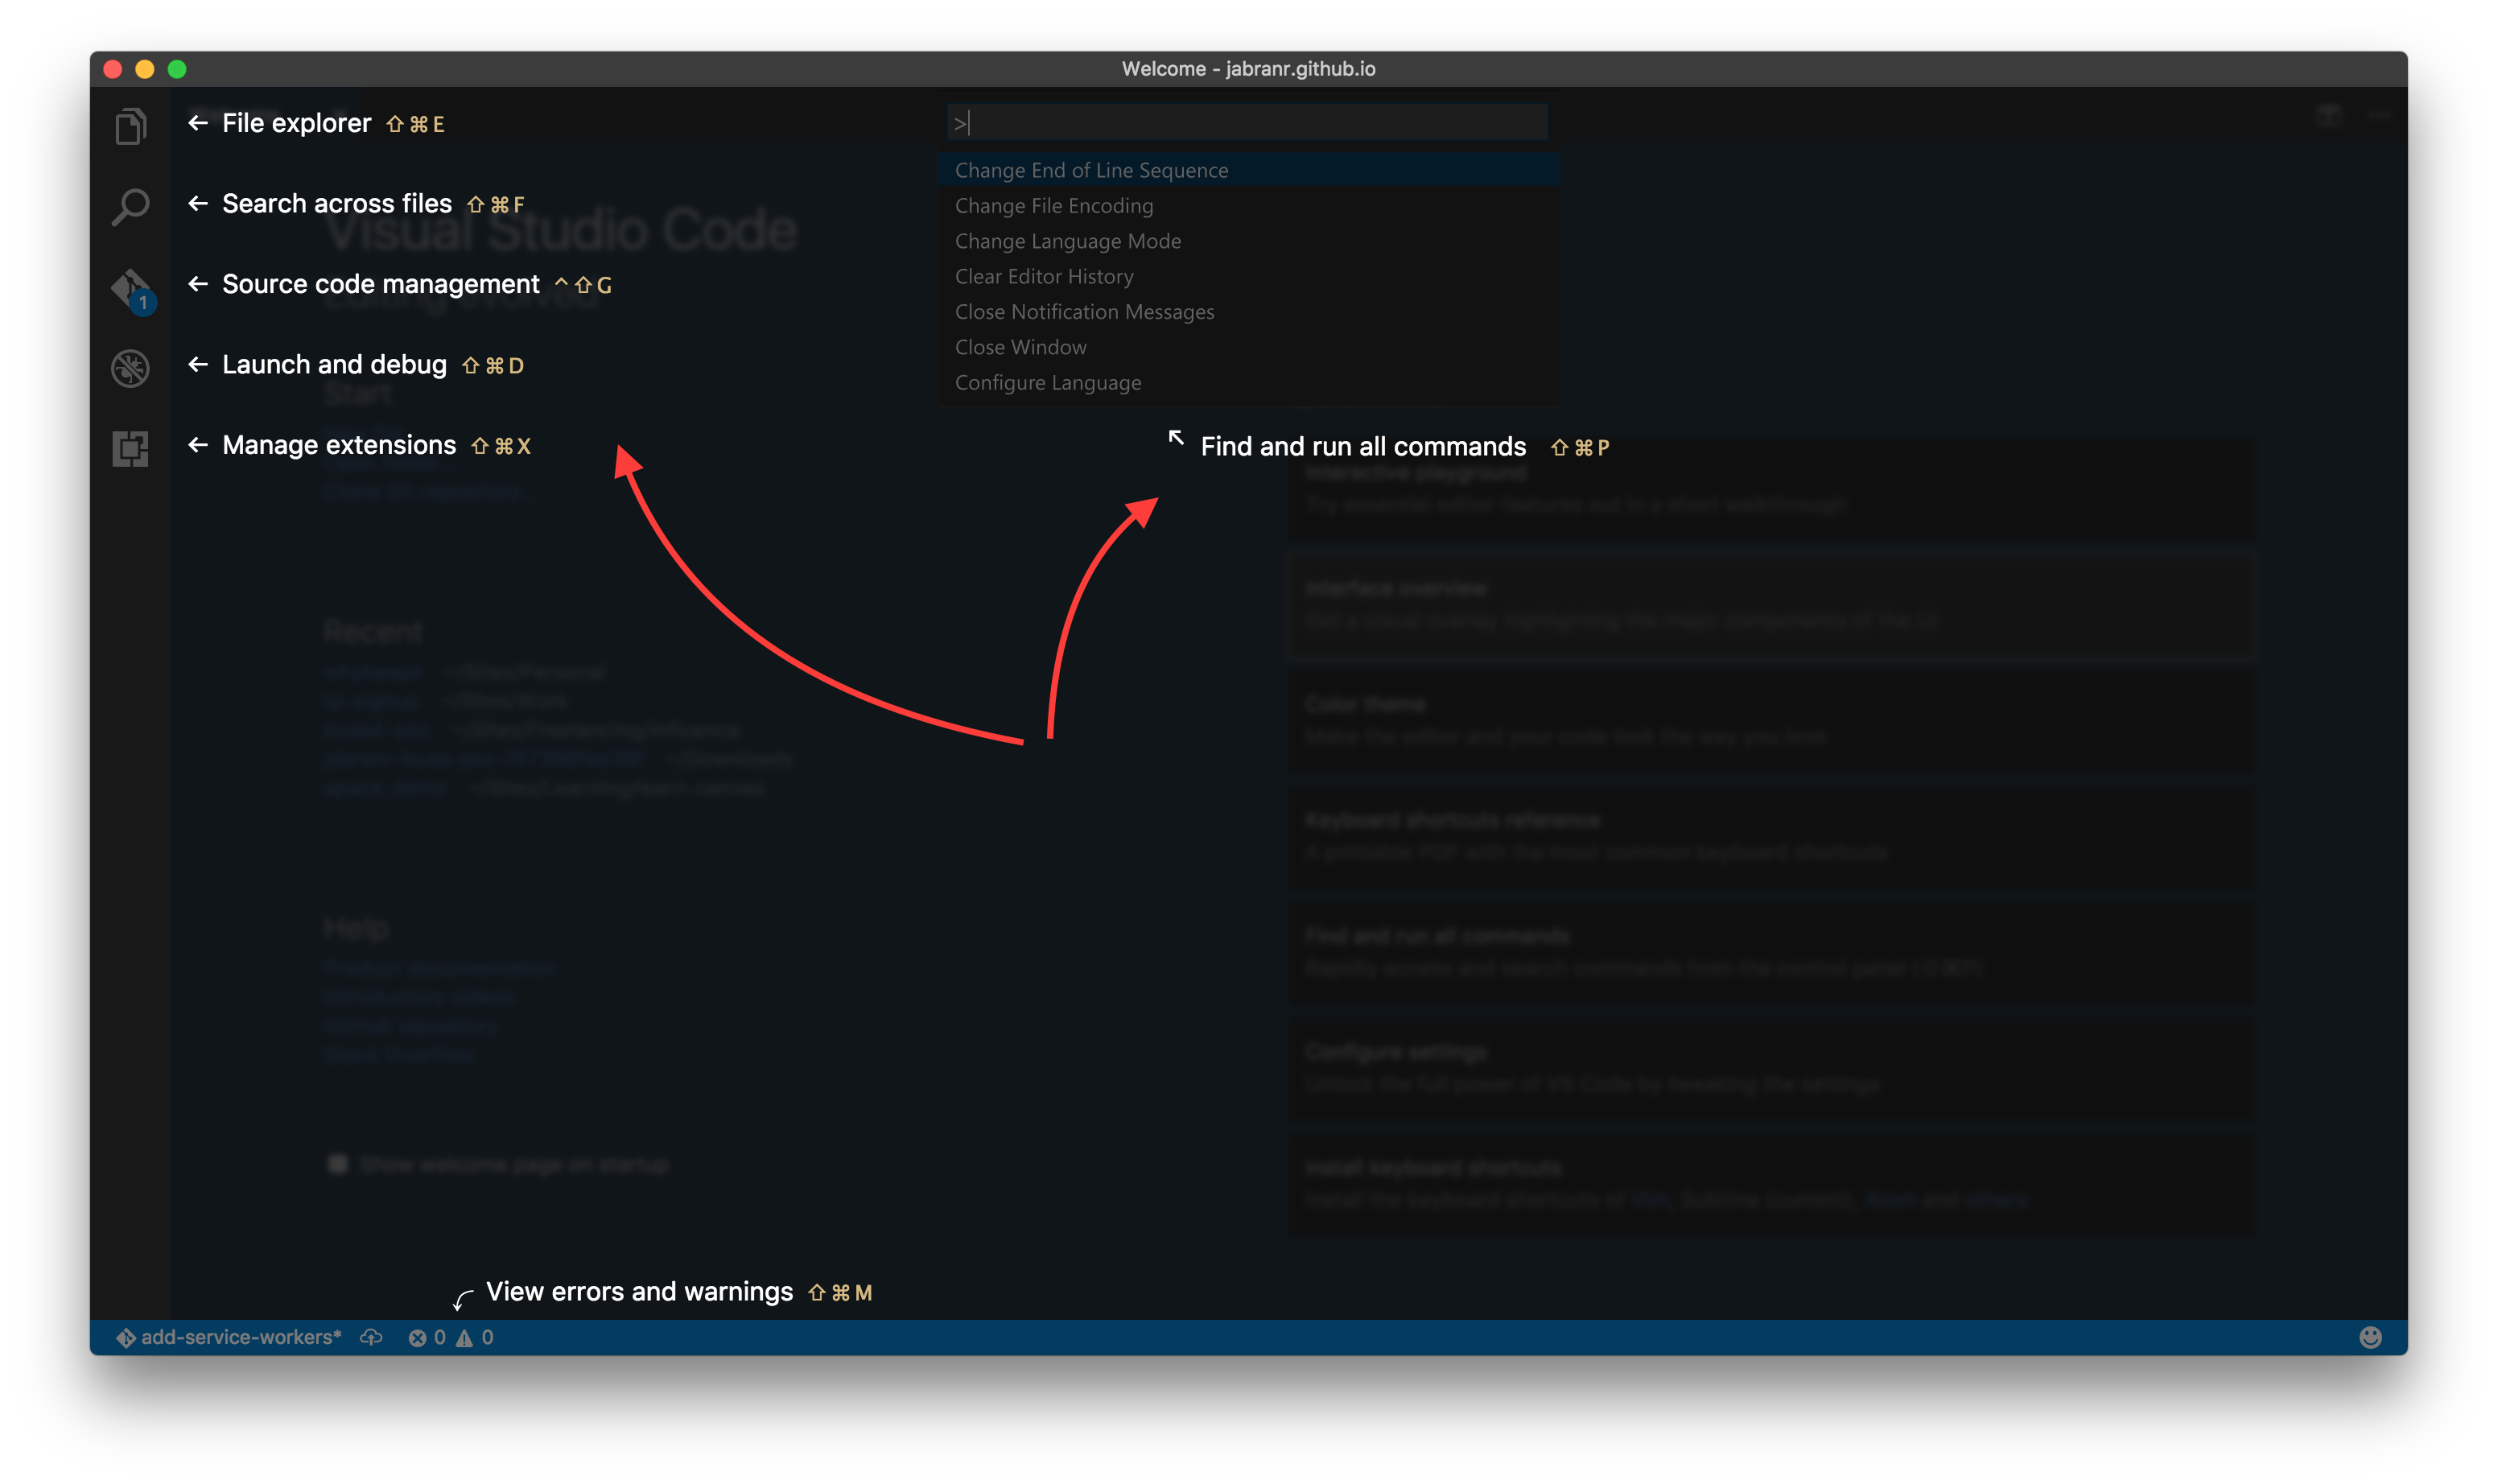The height and width of the screenshot is (1484, 2498).
Task: Select Clear Editor History command
Action: coord(1248,276)
